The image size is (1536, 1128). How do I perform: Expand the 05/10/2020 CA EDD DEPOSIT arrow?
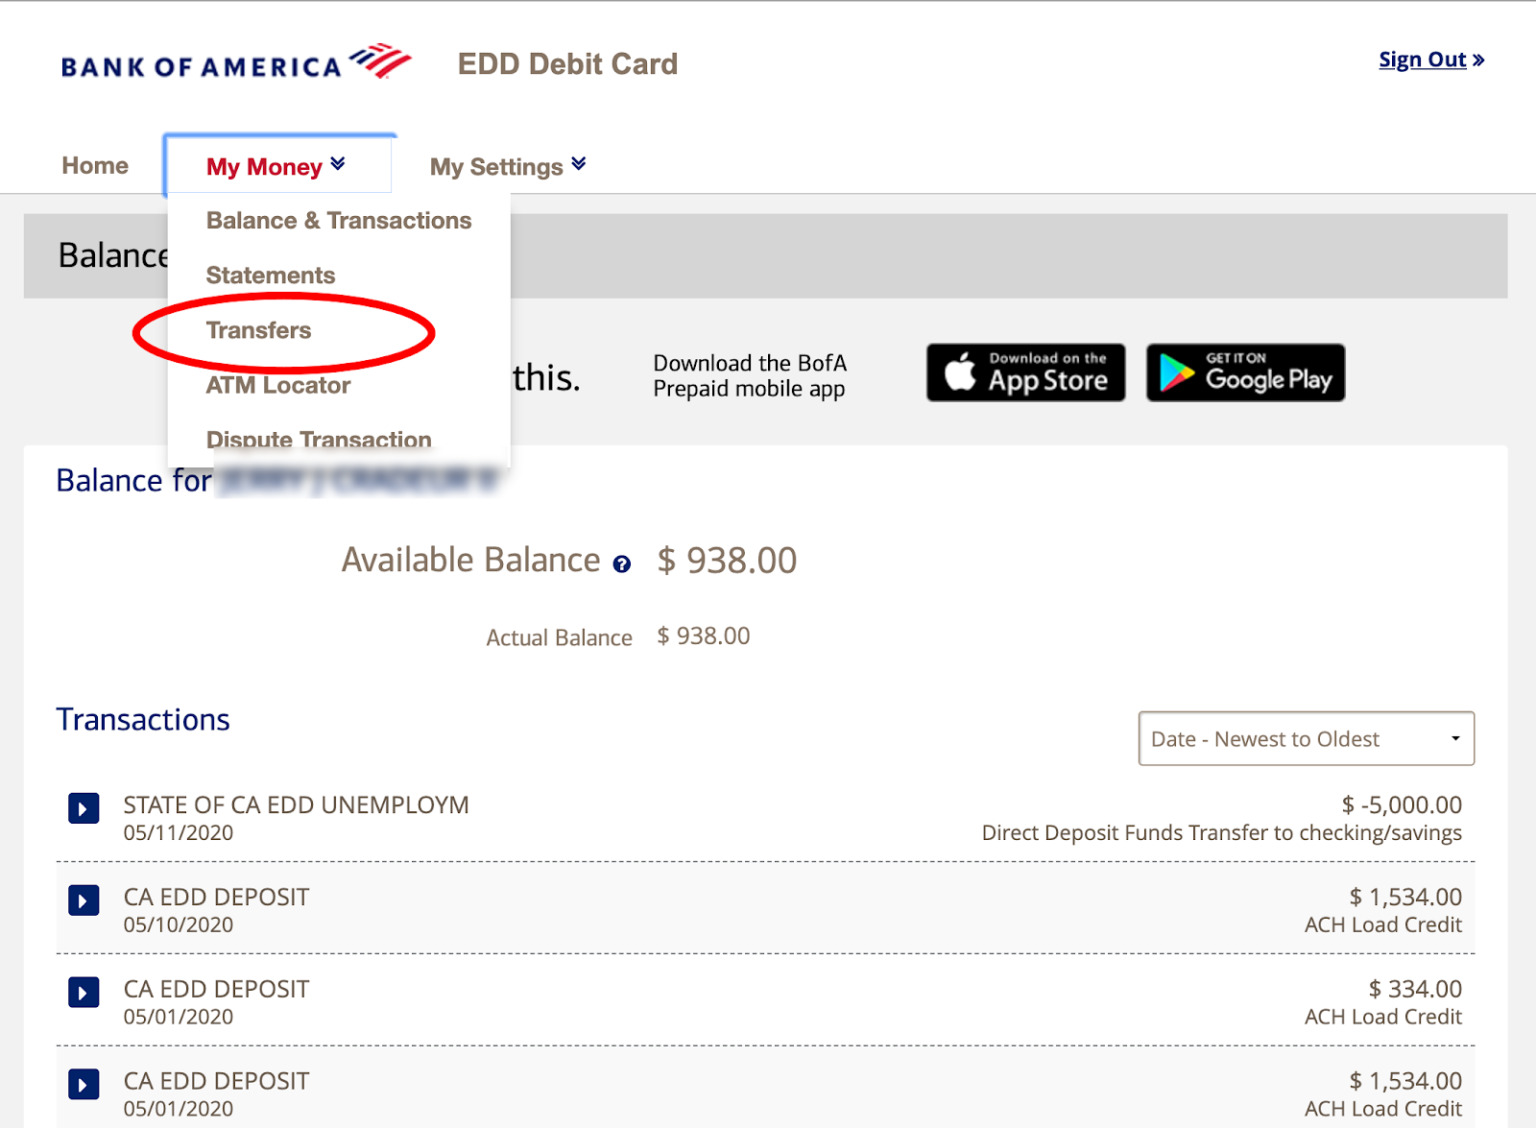point(83,900)
